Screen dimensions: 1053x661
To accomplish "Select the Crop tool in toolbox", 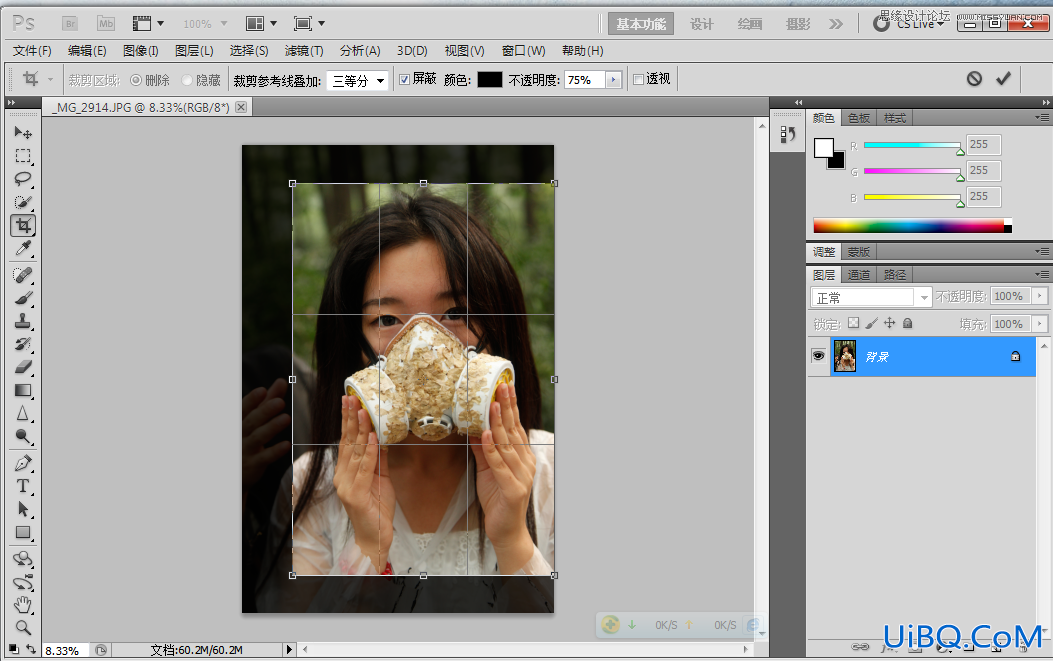I will (23, 226).
